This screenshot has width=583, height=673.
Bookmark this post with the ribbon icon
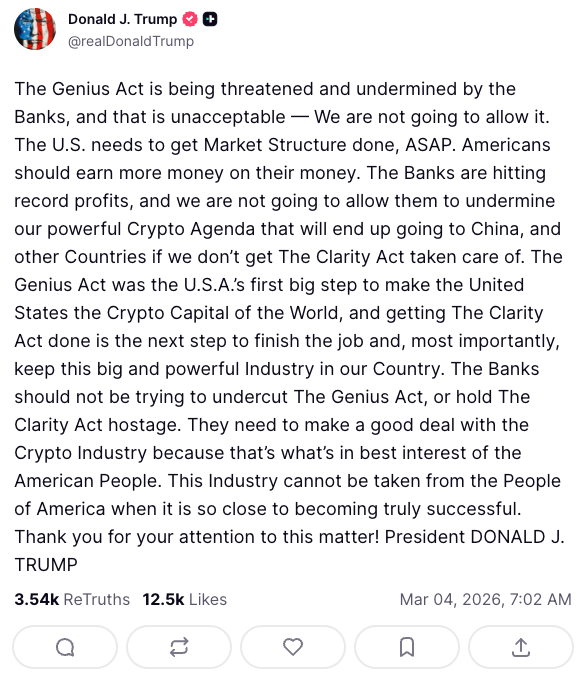[x=407, y=647]
